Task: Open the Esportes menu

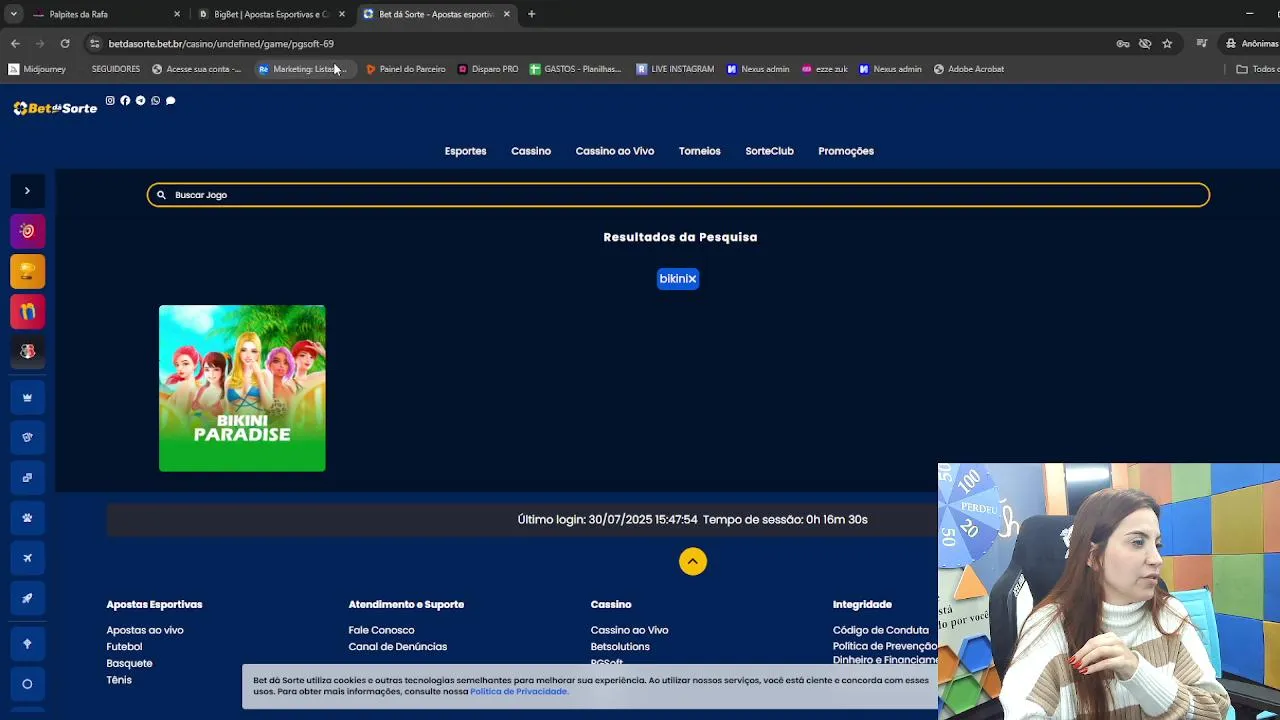Action: (465, 151)
